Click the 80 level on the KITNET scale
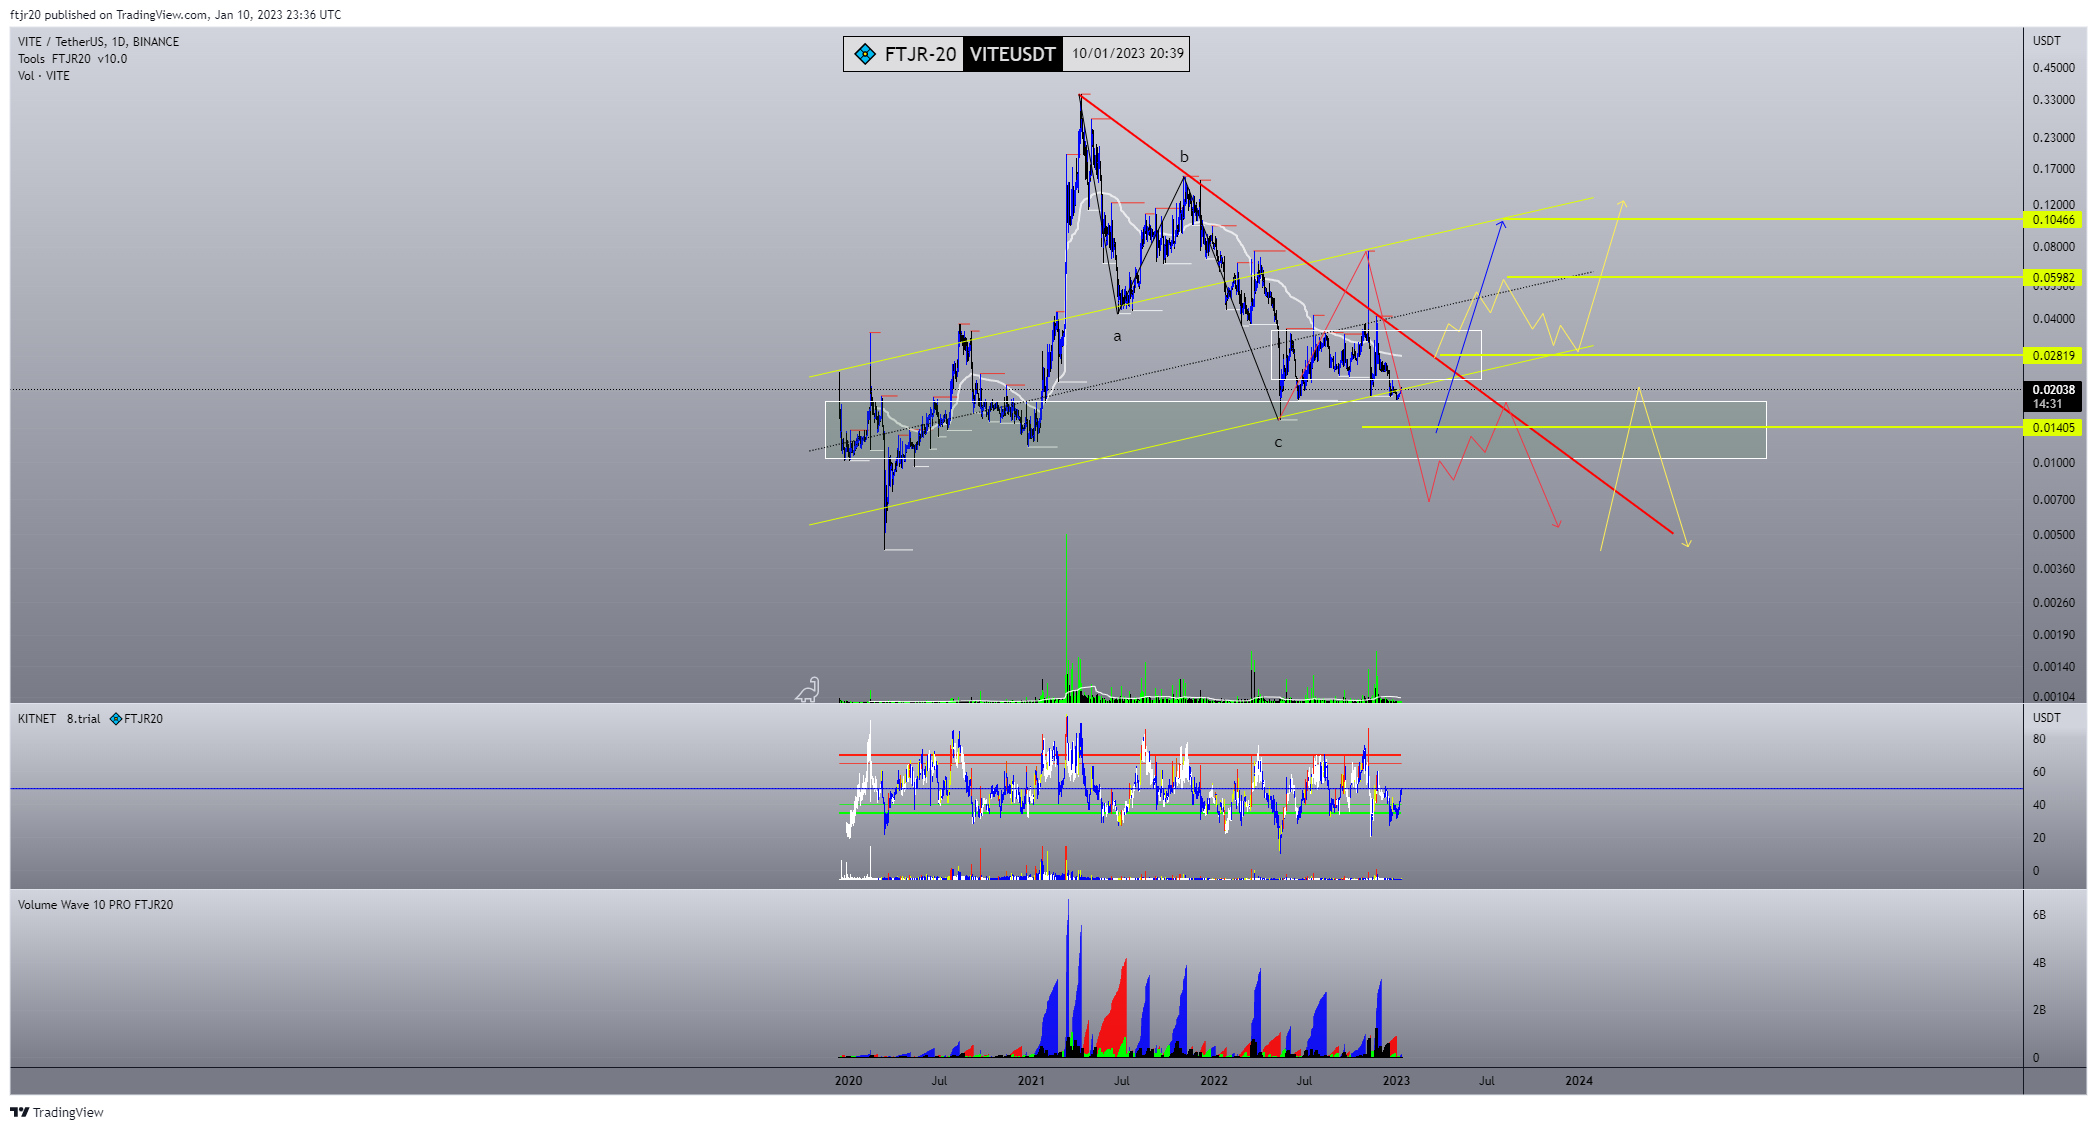The width and height of the screenshot is (2097, 1130). [x=2039, y=740]
